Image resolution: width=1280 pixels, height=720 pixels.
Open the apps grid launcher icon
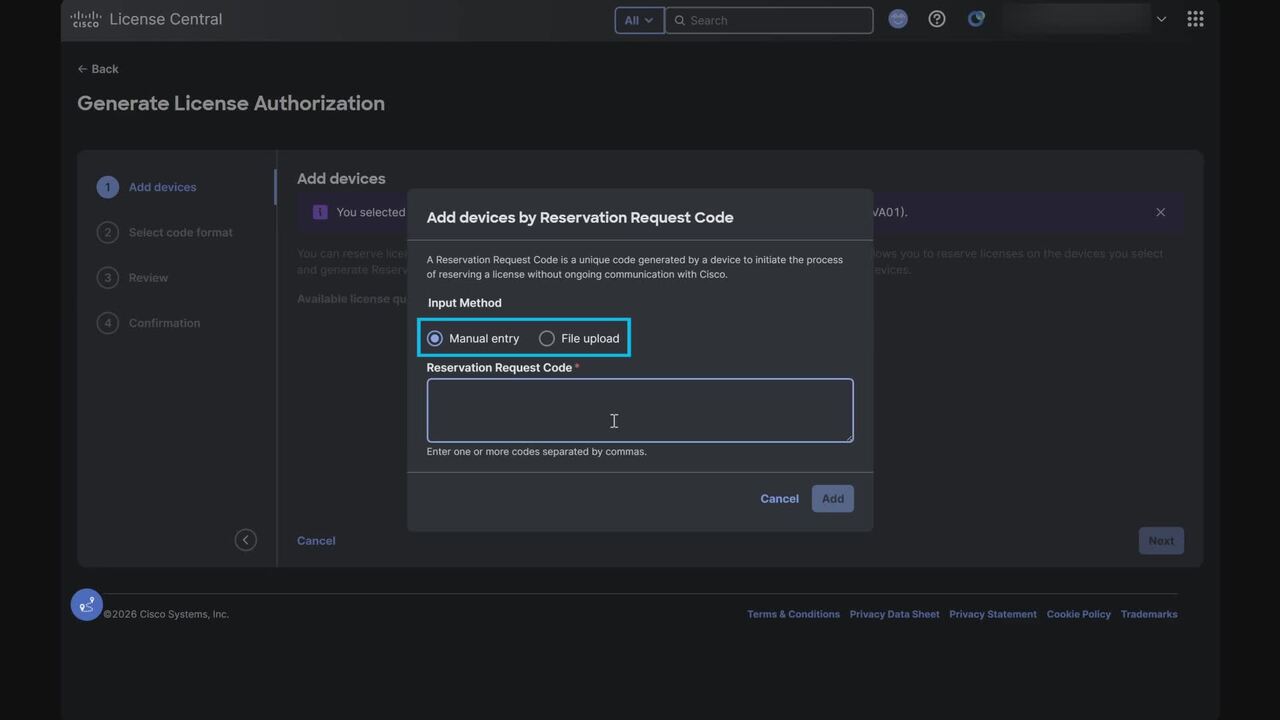[x=1195, y=19]
